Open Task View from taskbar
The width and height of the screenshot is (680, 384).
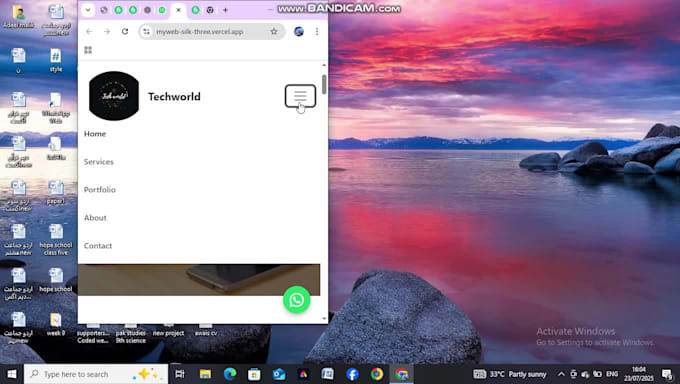[x=180, y=374]
